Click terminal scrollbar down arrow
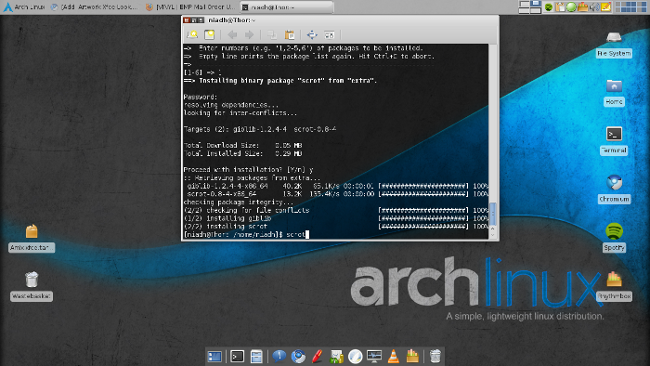 pos(492,235)
